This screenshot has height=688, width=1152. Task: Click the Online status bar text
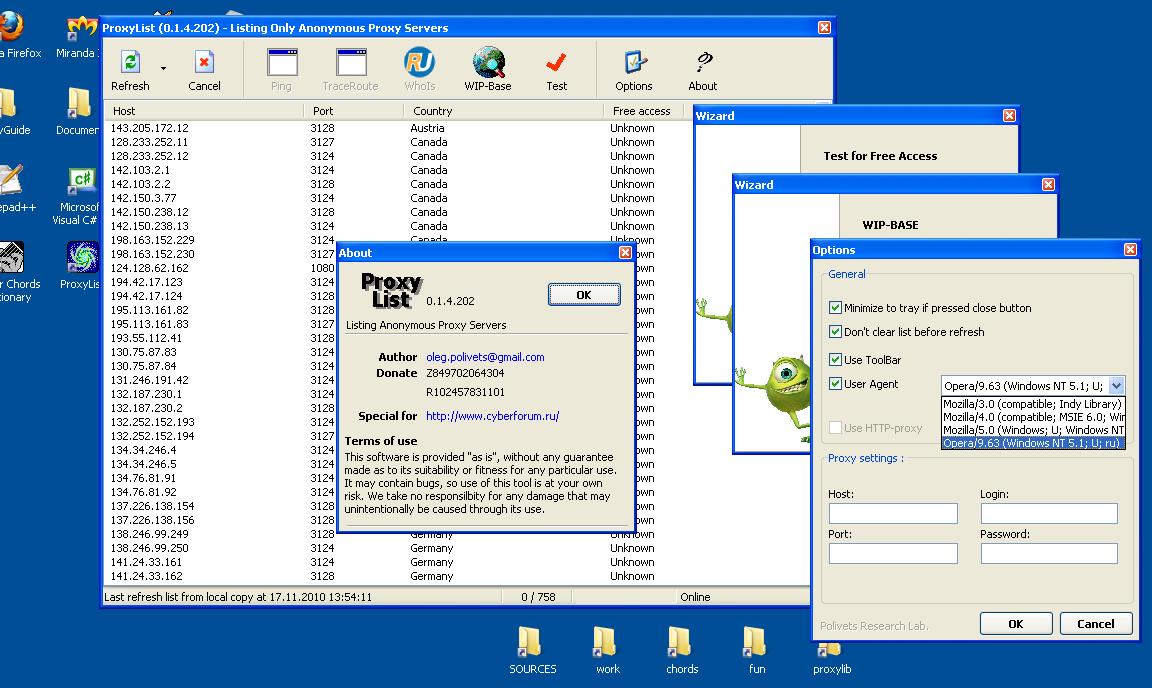click(695, 597)
